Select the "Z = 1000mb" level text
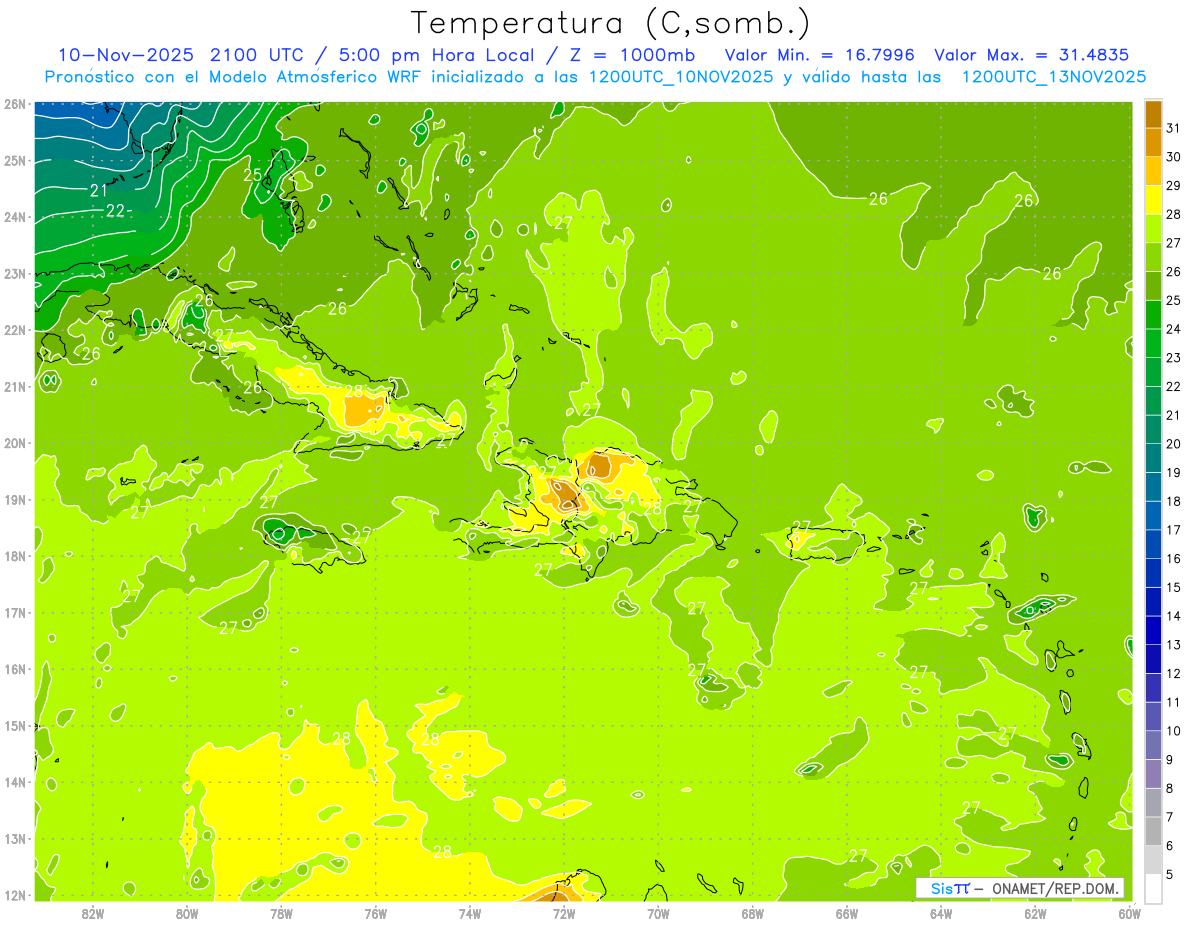Image resolution: width=1200 pixels, height=927 pixels. coord(632,55)
